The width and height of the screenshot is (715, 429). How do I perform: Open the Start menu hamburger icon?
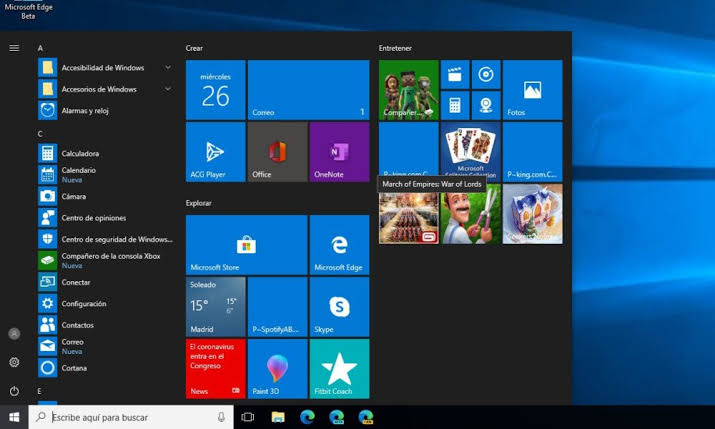pos(14,48)
